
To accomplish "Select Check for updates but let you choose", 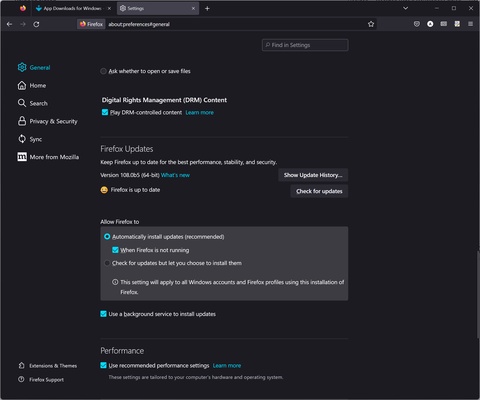I will click(x=107, y=263).
